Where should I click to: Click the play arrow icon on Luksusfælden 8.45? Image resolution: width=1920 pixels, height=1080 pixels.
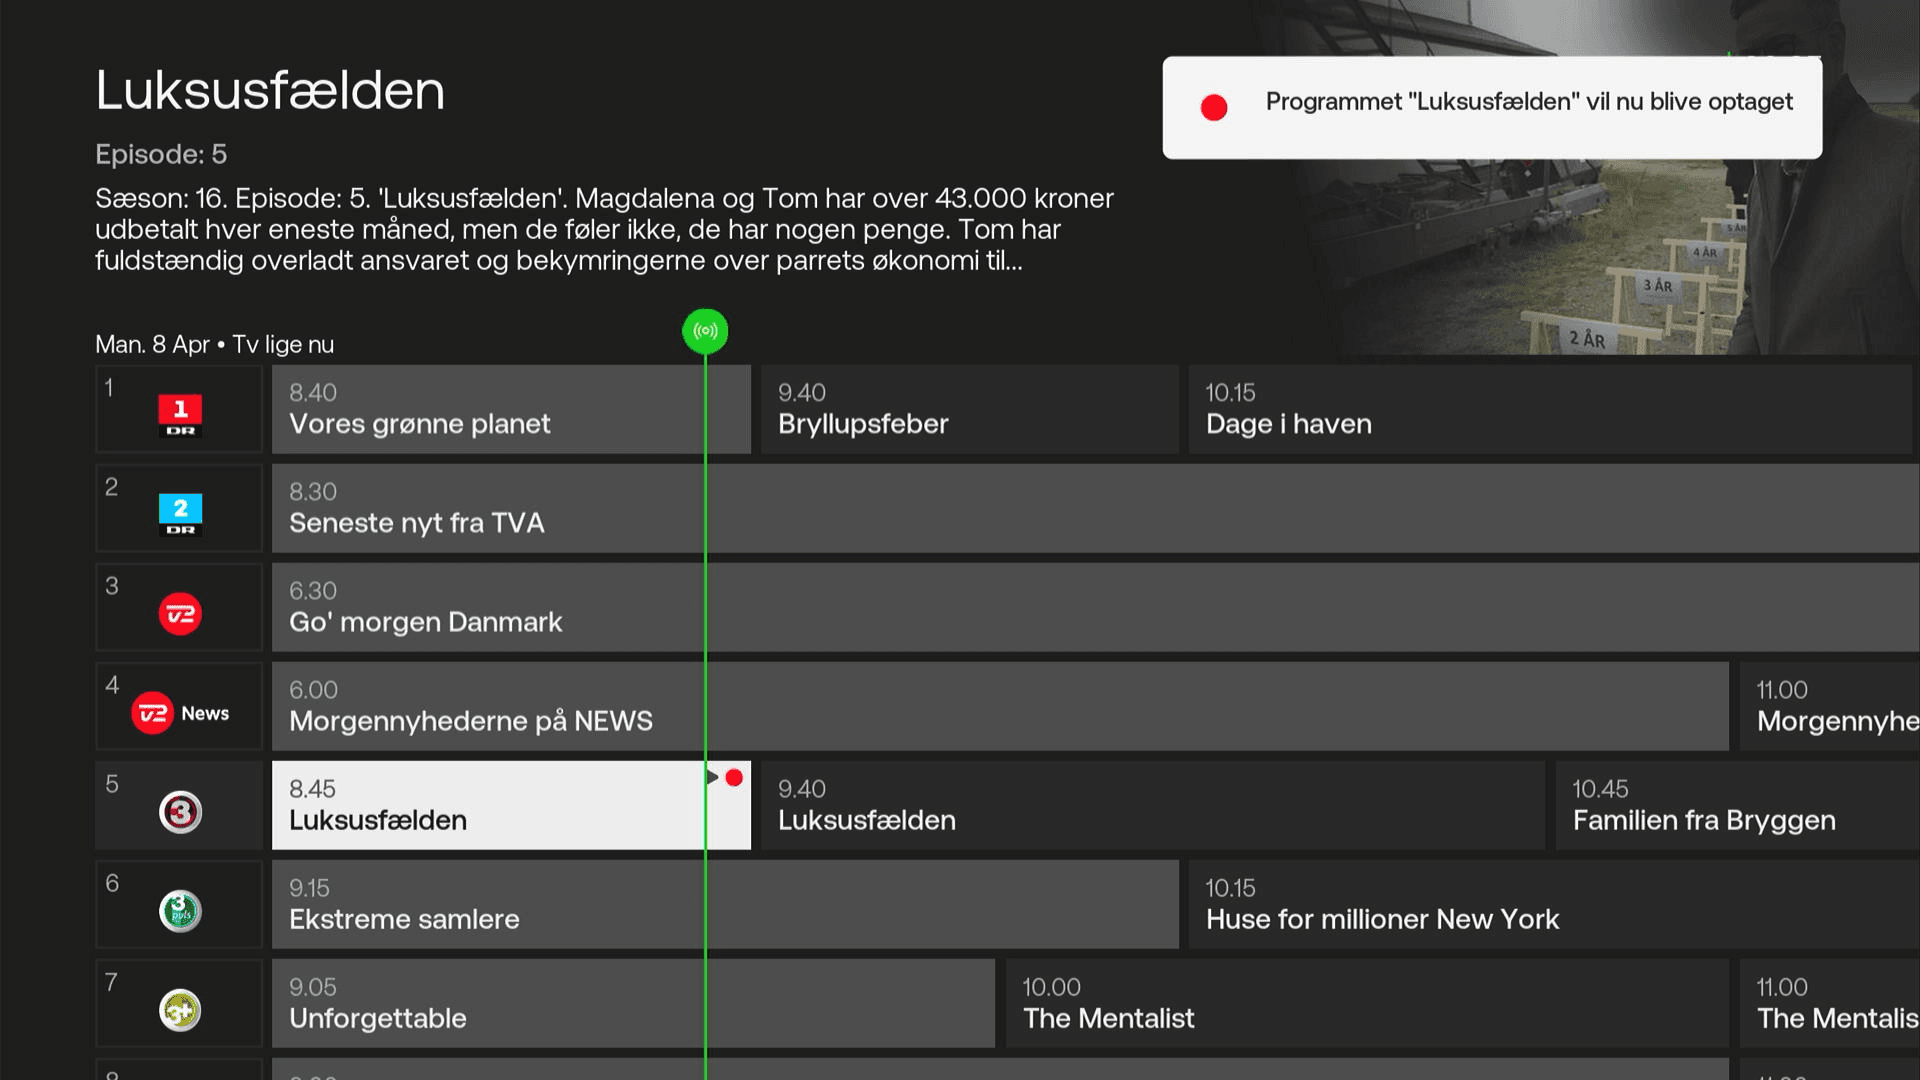point(712,777)
